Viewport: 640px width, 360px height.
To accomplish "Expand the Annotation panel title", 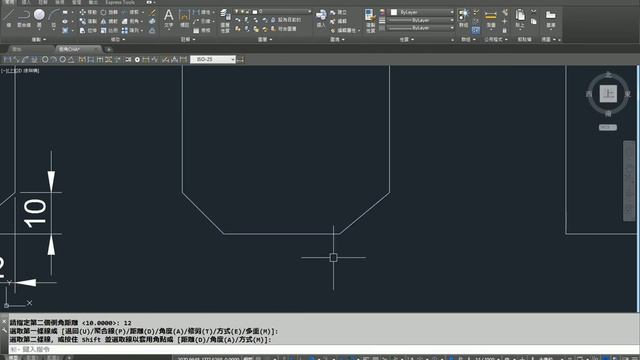I will (x=187, y=40).
